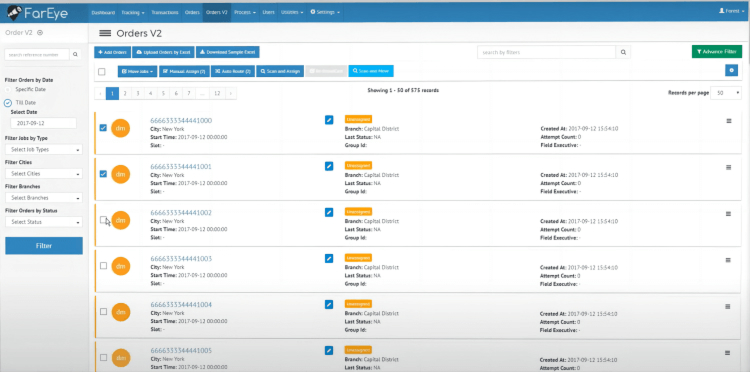
Task: Click the dm avatar of order 6666333344441000
Action: point(121,128)
